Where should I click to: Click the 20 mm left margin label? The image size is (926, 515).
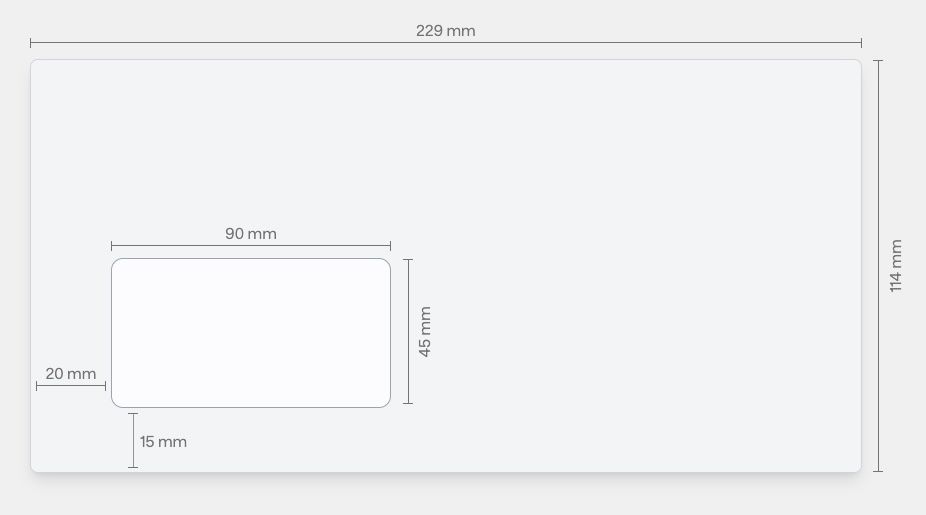70,374
